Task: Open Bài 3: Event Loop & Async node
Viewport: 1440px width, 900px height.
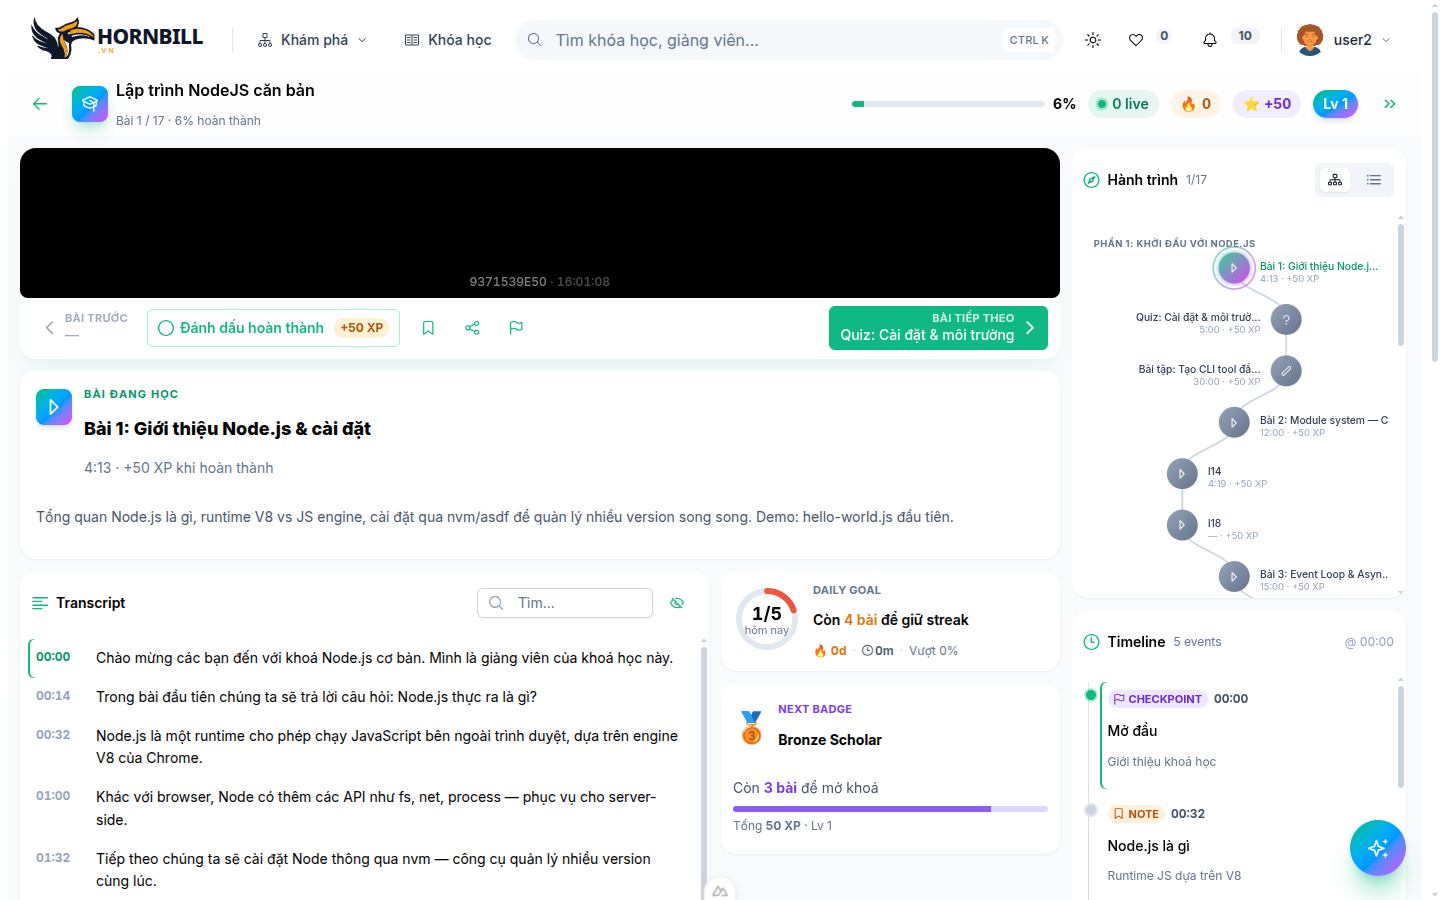Action: tap(1234, 577)
